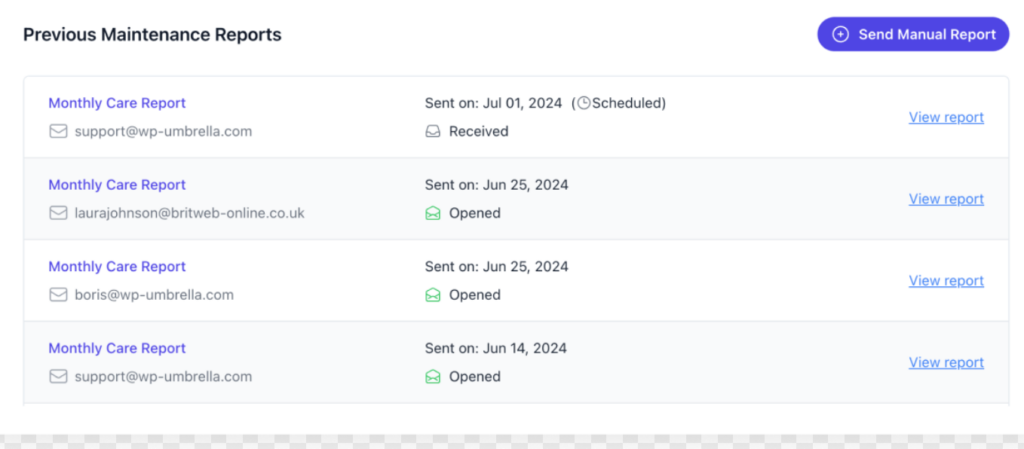Open View report for Jun 14 report
This screenshot has width=1024, height=449.
[946, 363]
